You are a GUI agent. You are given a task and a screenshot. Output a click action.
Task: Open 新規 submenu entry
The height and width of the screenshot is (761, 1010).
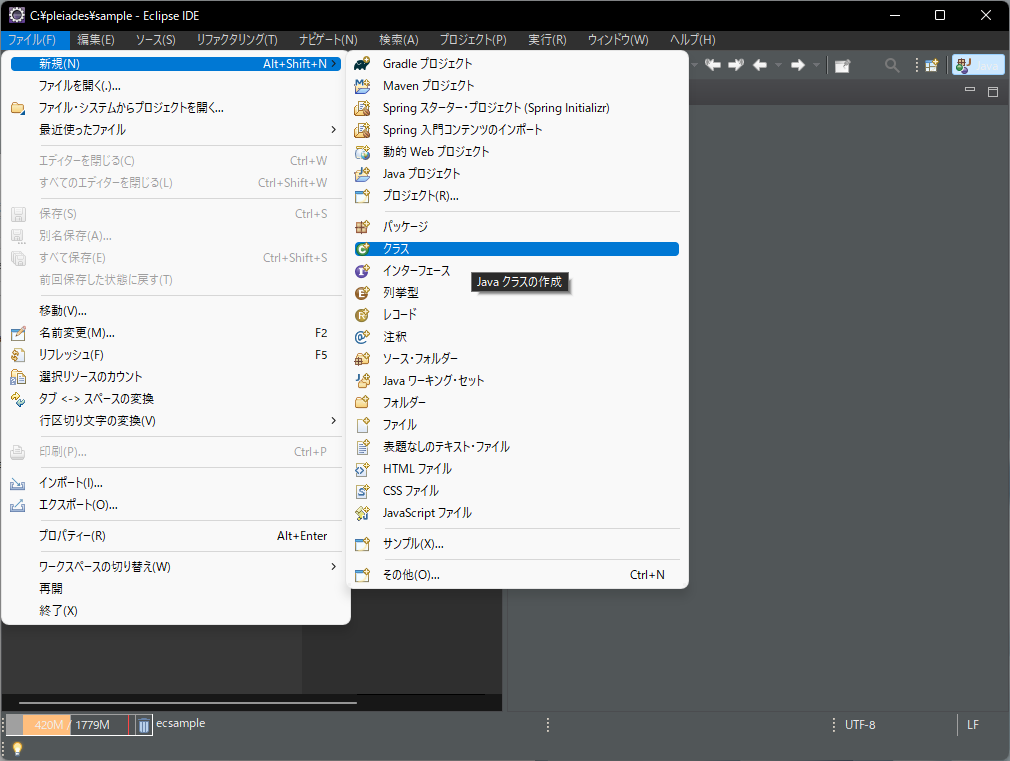pos(175,64)
